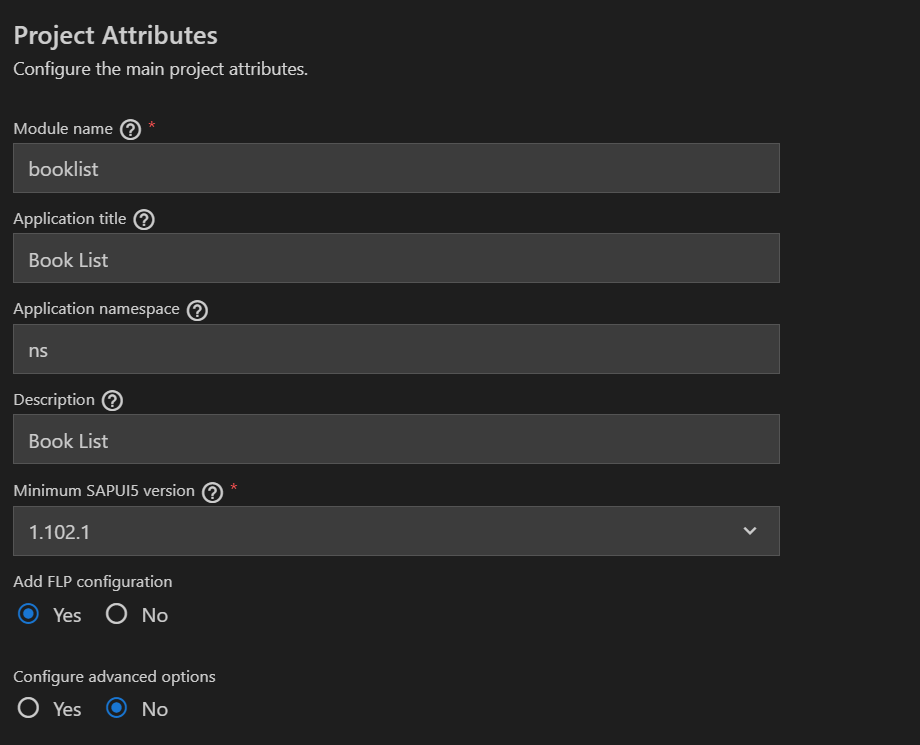Expand the Minimum SAPUI5 version dropdown chevron

point(750,531)
